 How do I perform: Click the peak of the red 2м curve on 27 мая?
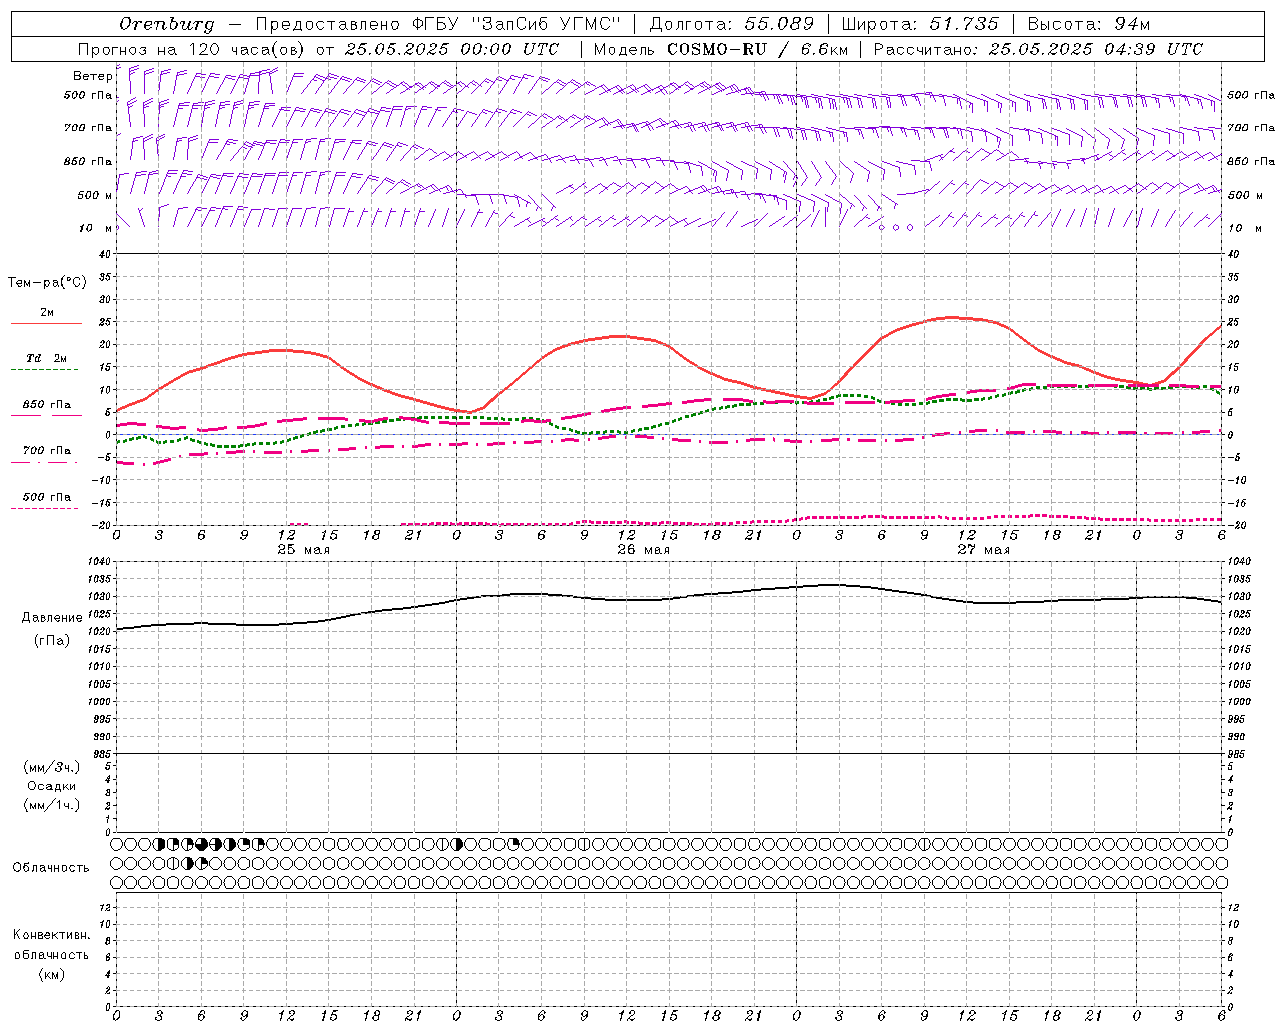(x=950, y=317)
